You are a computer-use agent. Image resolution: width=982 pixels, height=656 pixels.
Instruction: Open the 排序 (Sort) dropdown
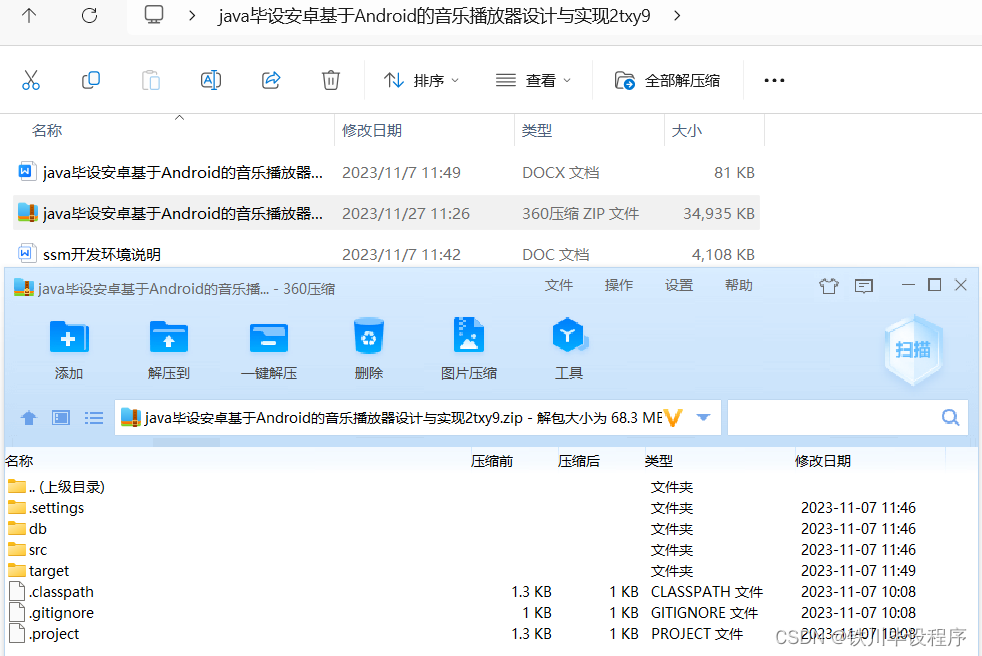click(422, 81)
